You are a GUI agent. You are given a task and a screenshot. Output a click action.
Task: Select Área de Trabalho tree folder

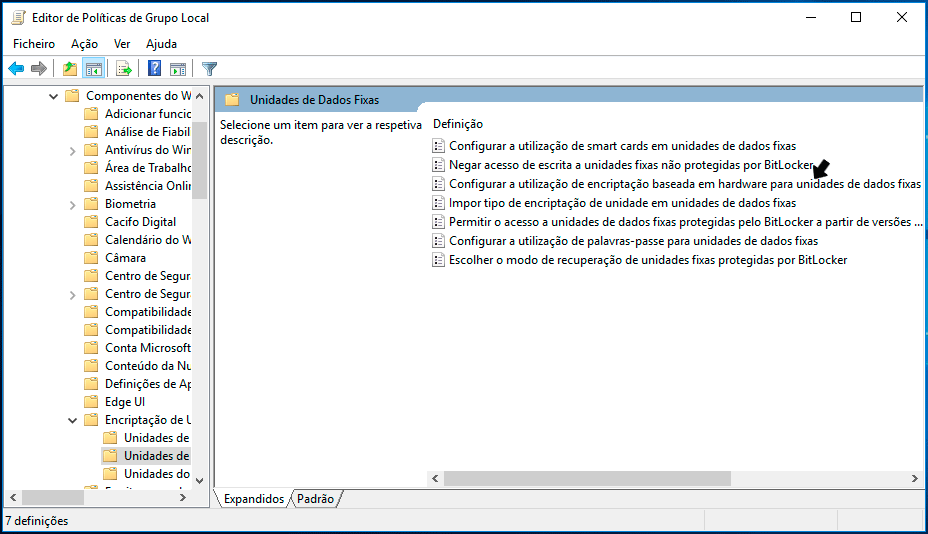pos(148,168)
